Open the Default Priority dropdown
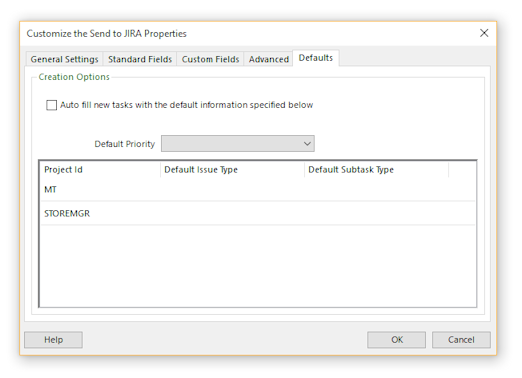This screenshot has height=378, width=522. point(238,144)
